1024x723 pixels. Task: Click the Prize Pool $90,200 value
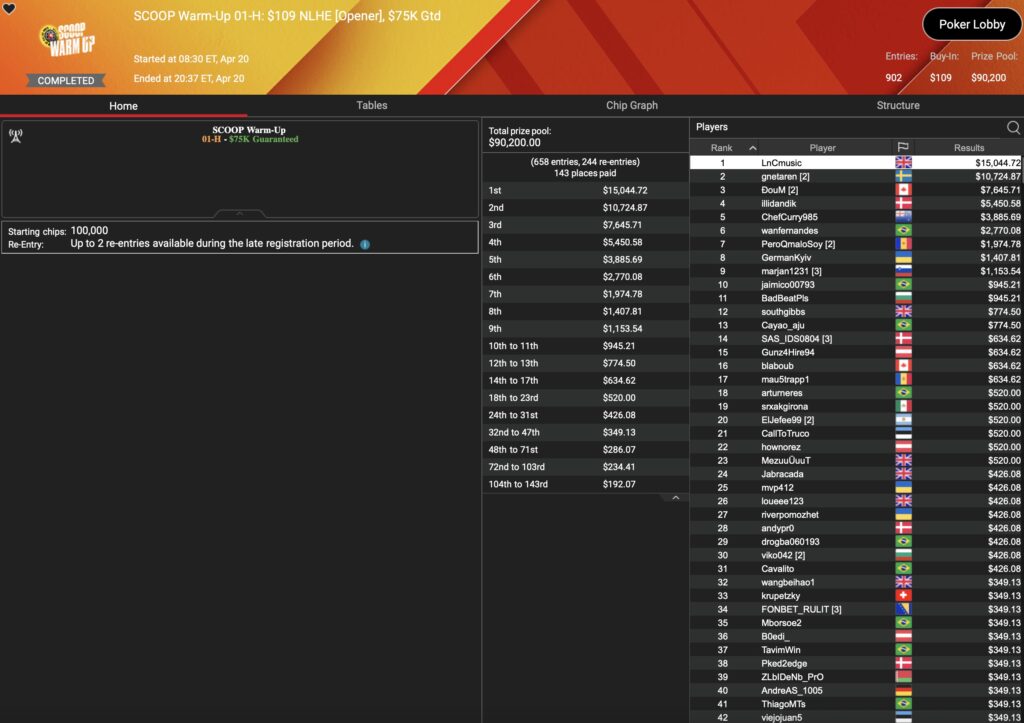click(988, 78)
